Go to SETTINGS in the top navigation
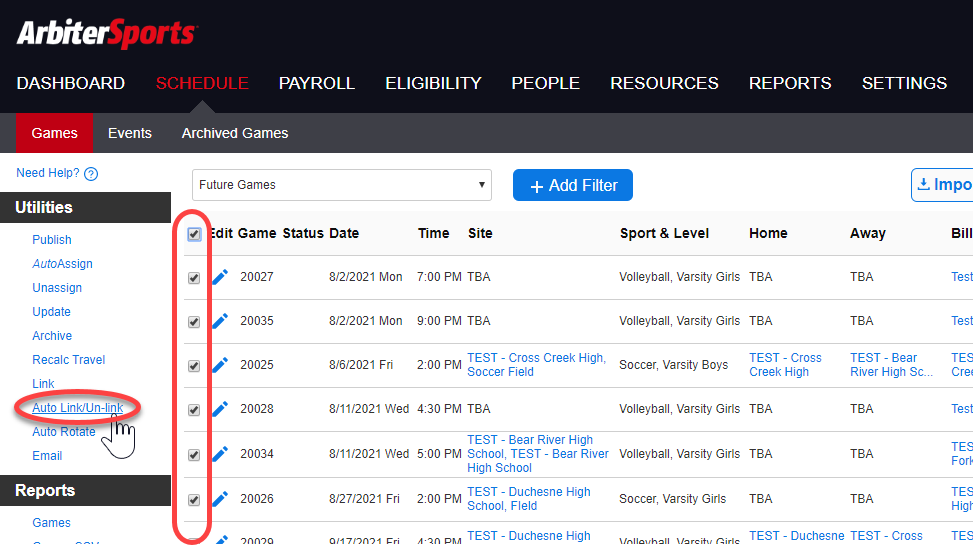The image size is (973, 545). click(904, 83)
